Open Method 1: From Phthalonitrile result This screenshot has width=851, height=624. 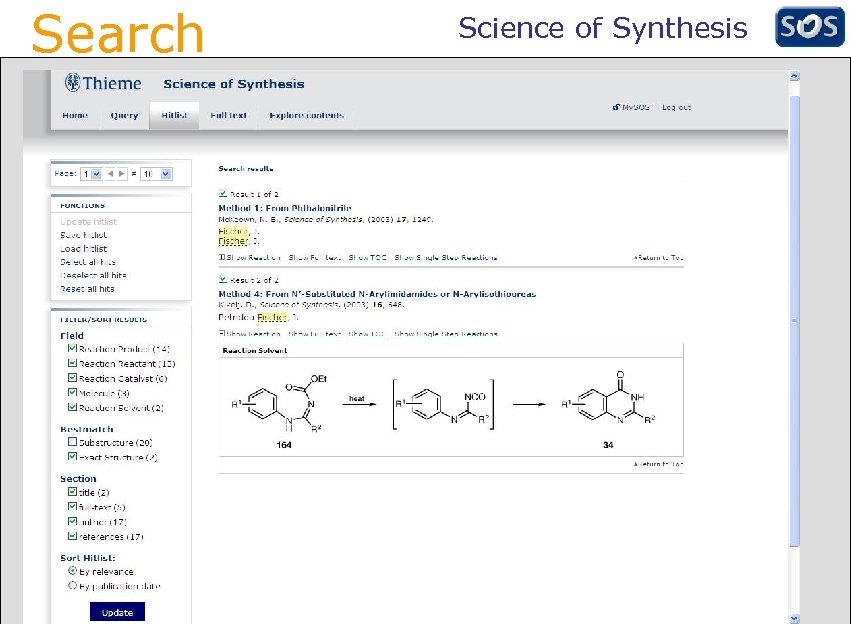pyautogui.click(x=285, y=208)
